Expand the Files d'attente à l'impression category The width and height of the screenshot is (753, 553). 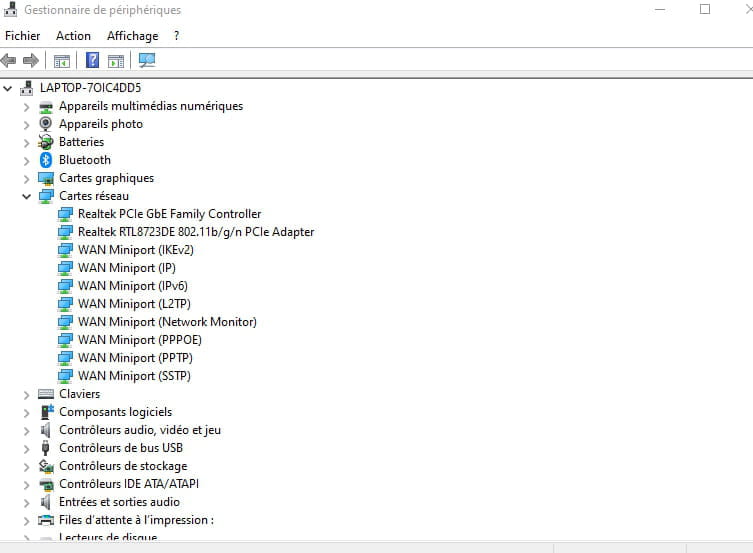[27, 520]
